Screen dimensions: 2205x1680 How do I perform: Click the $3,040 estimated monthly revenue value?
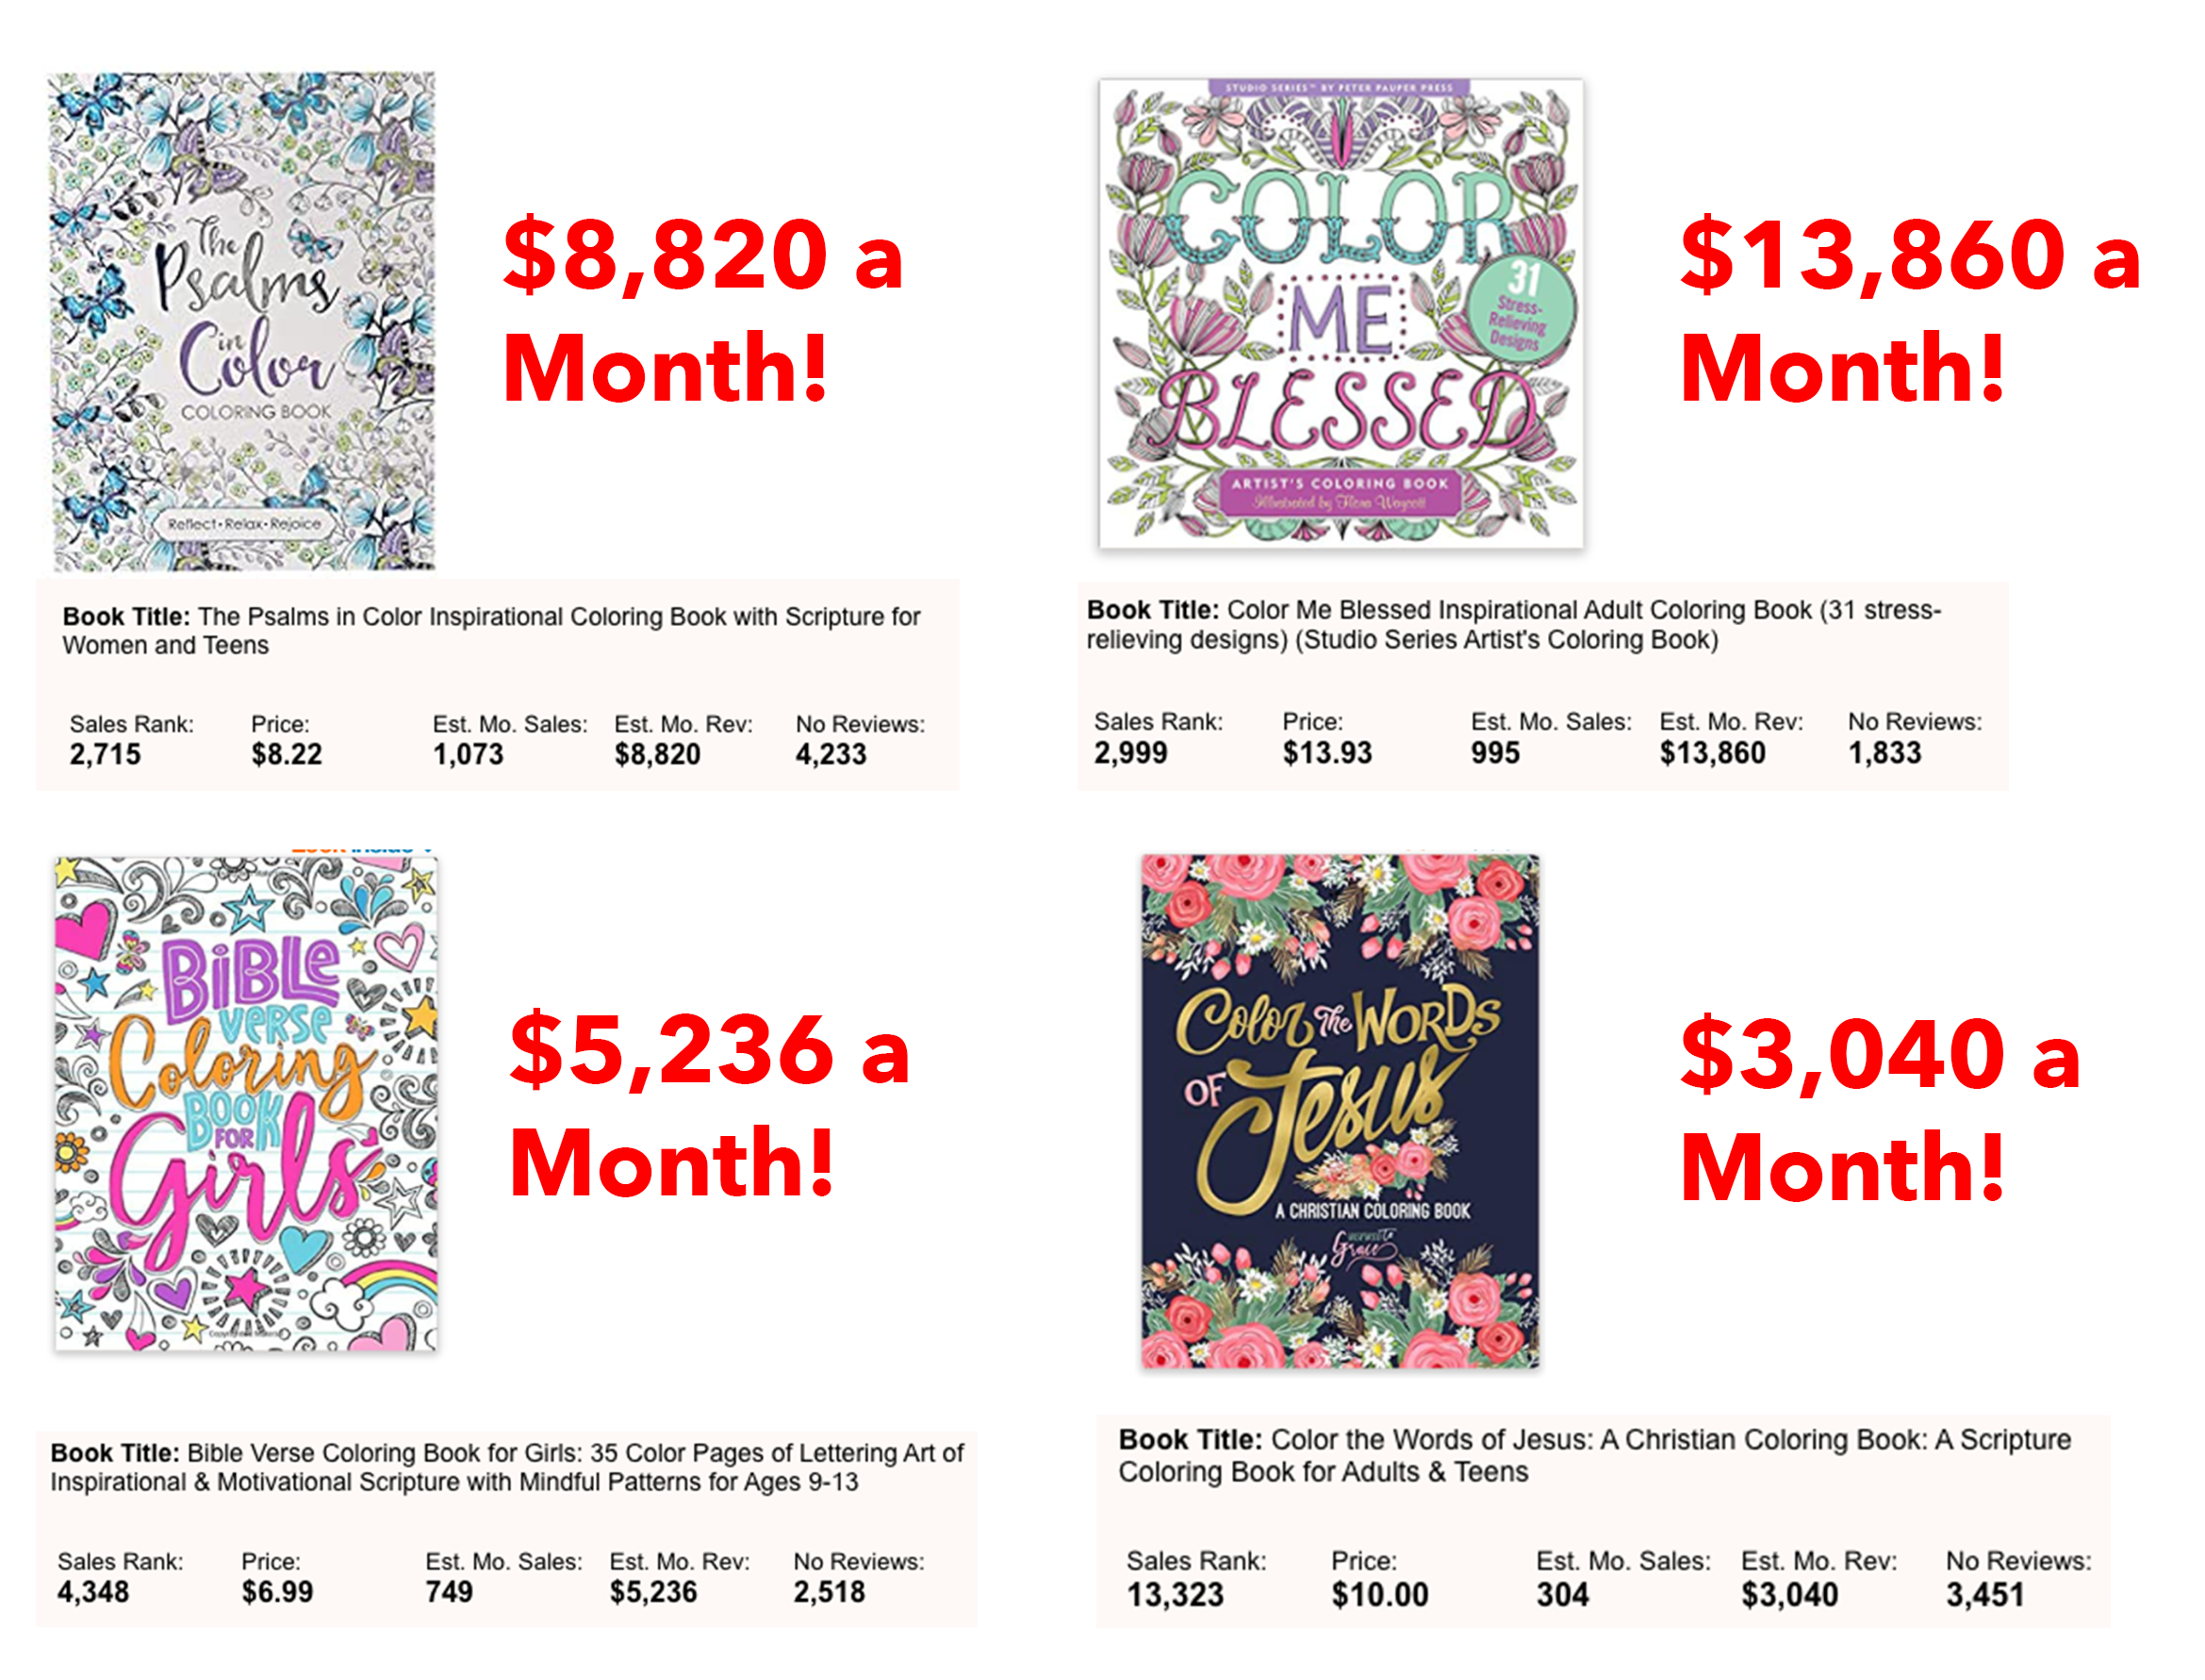click(1788, 1594)
